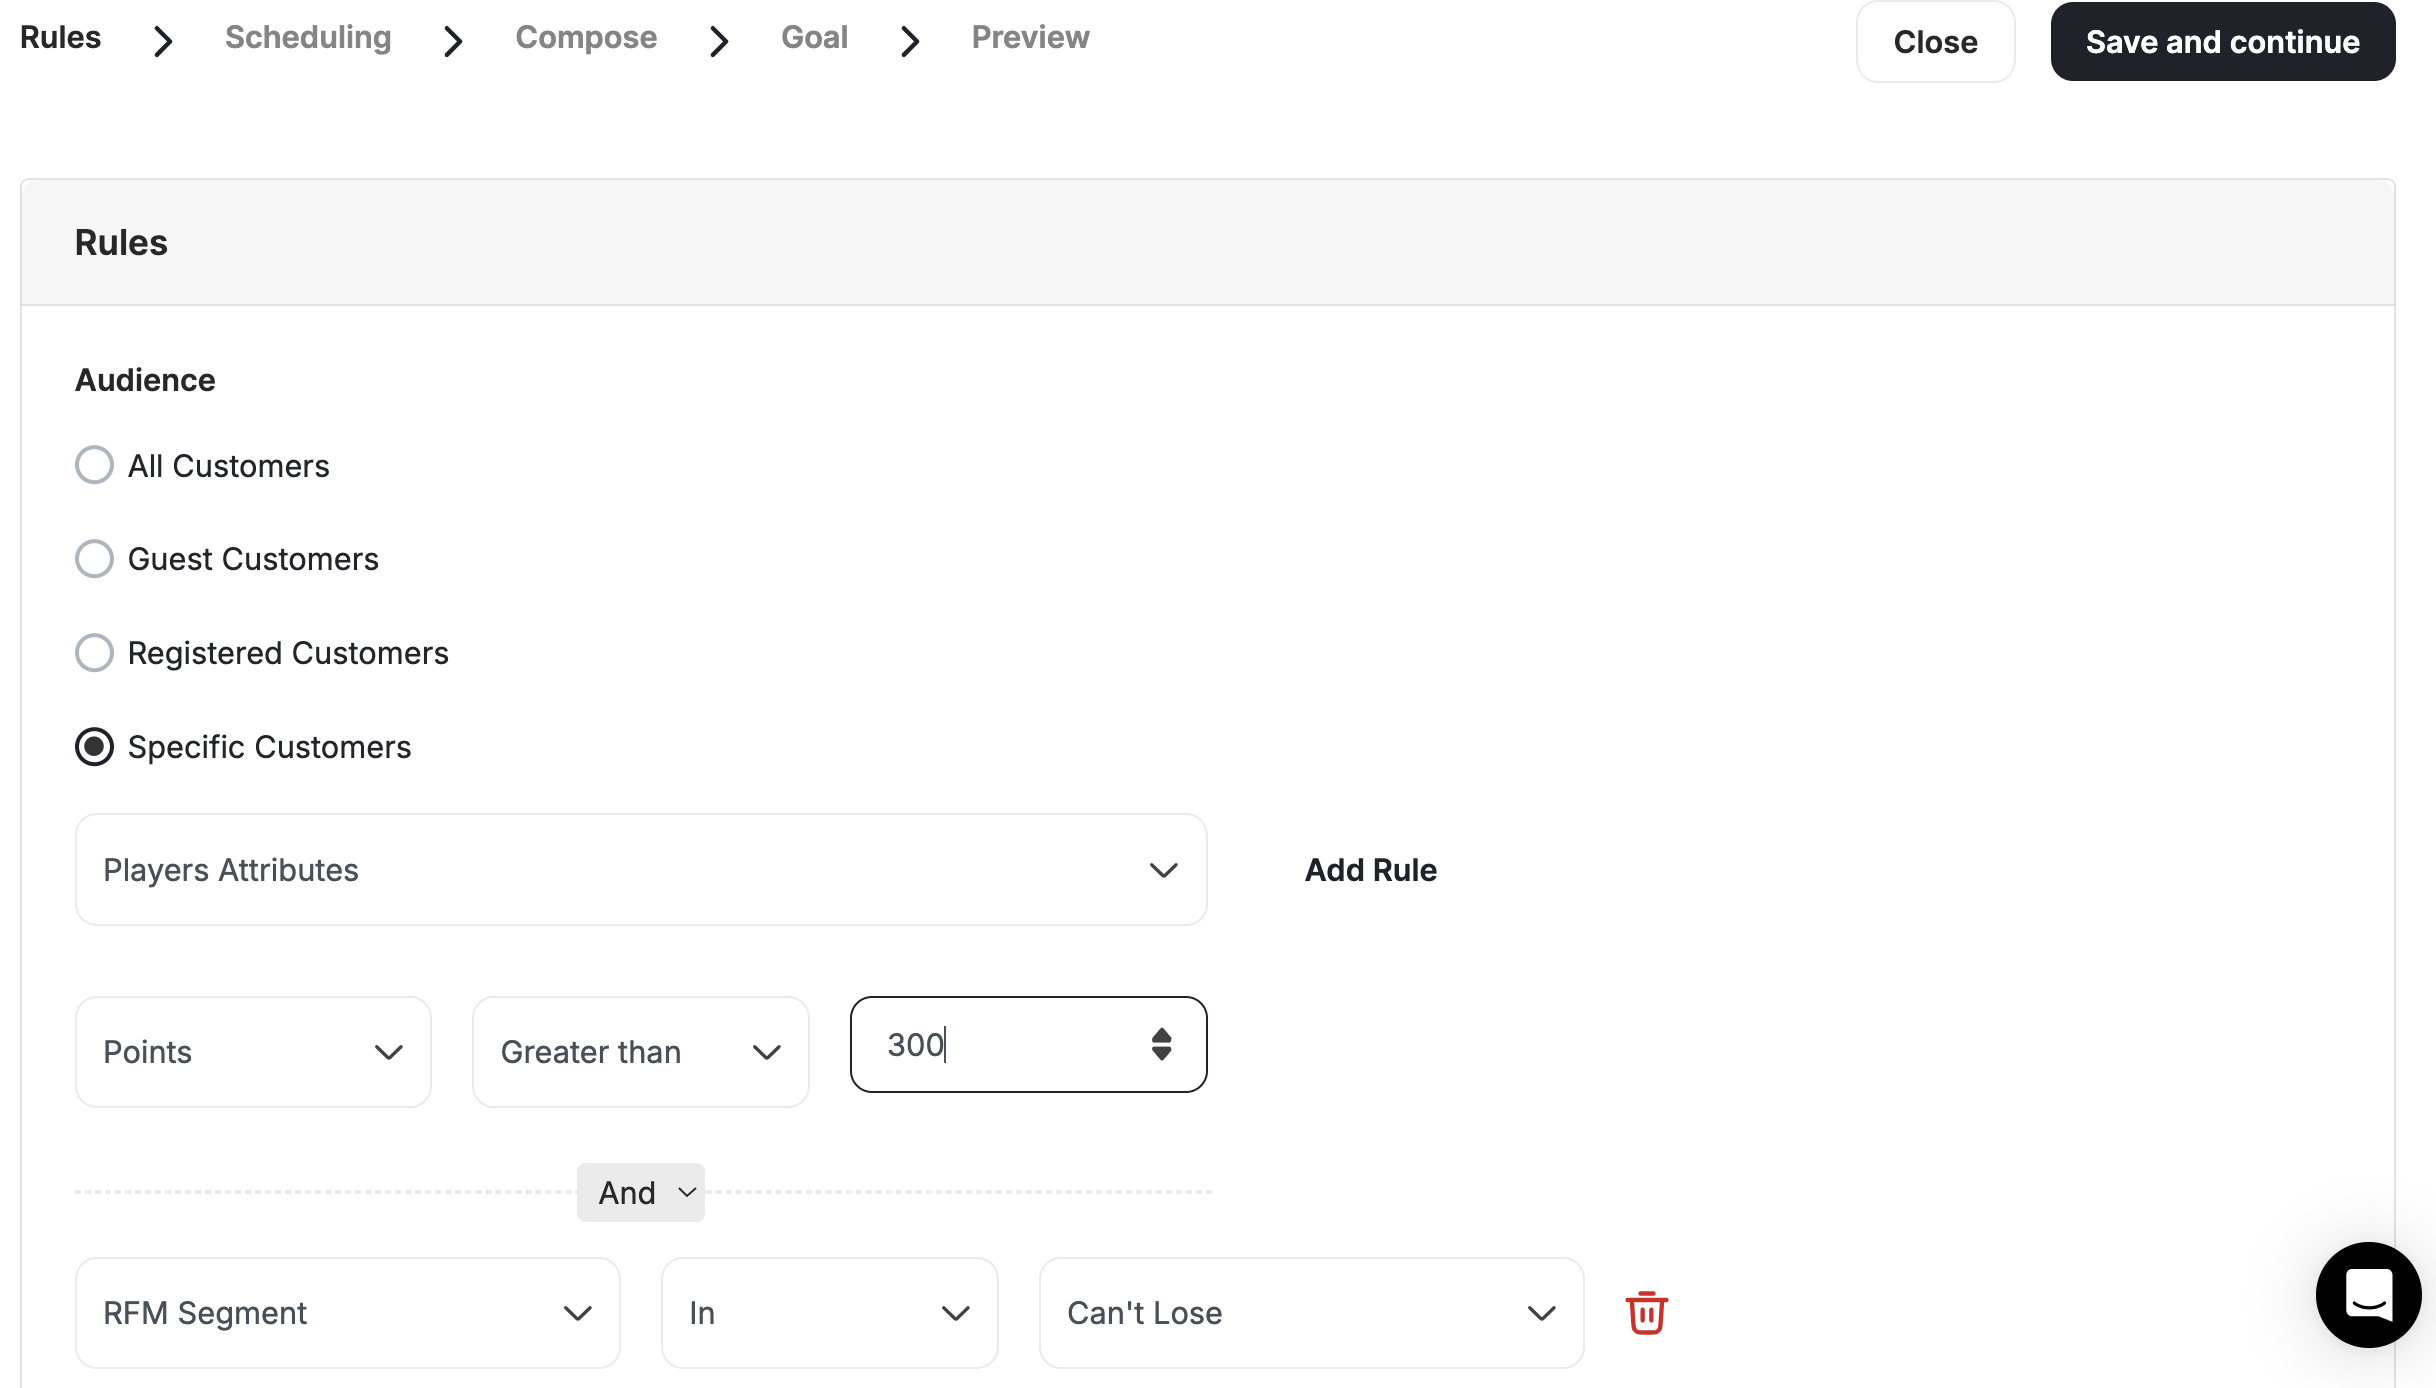Image resolution: width=2436 pixels, height=1388 pixels.
Task: Increase the points value with the stepper
Action: (1162, 1036)
